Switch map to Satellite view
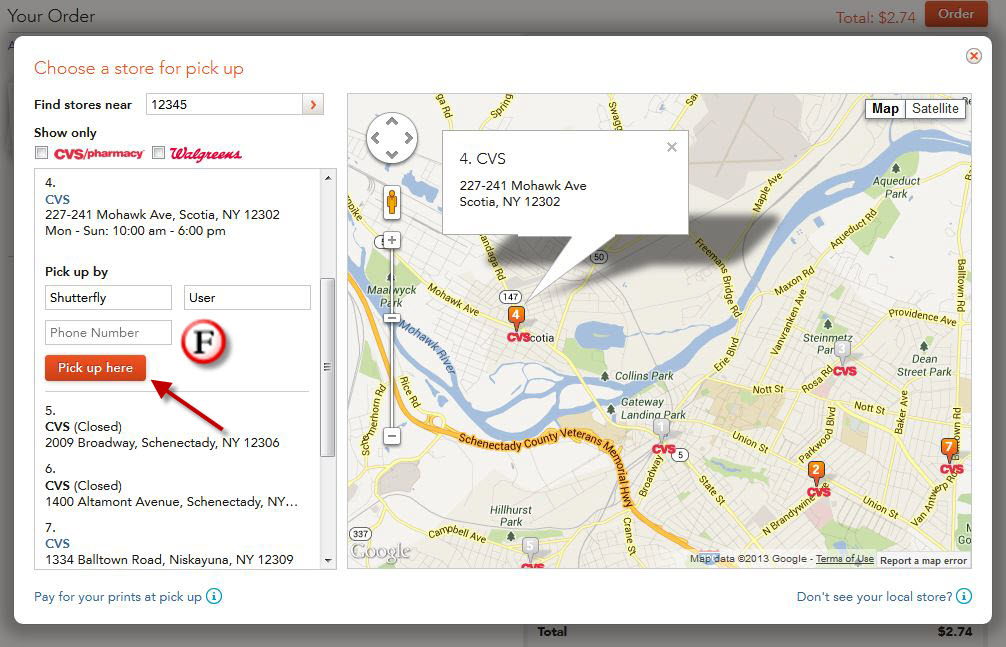Image resolution: width=1006 pixels, height=647 pixels. (935, 109)
